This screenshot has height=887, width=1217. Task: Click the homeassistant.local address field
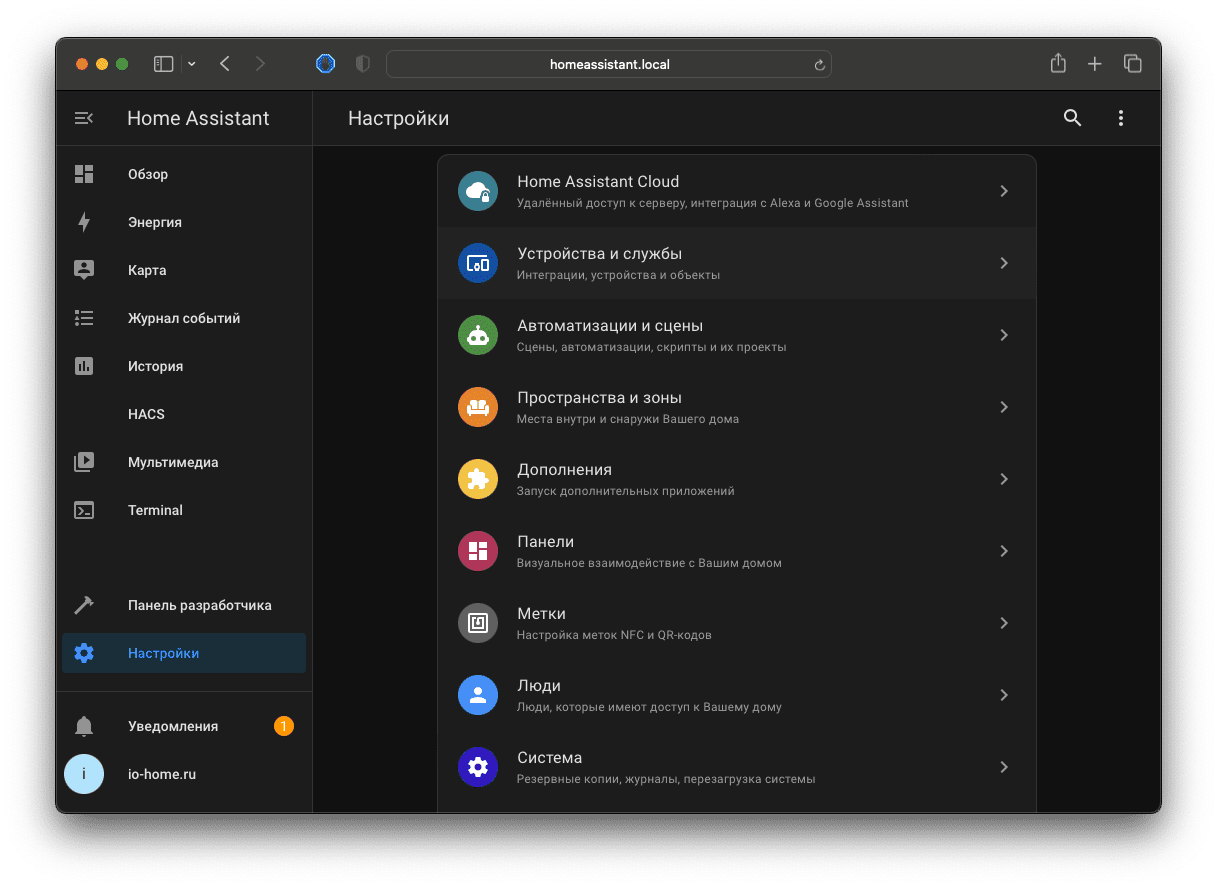(x=609, y=64)
